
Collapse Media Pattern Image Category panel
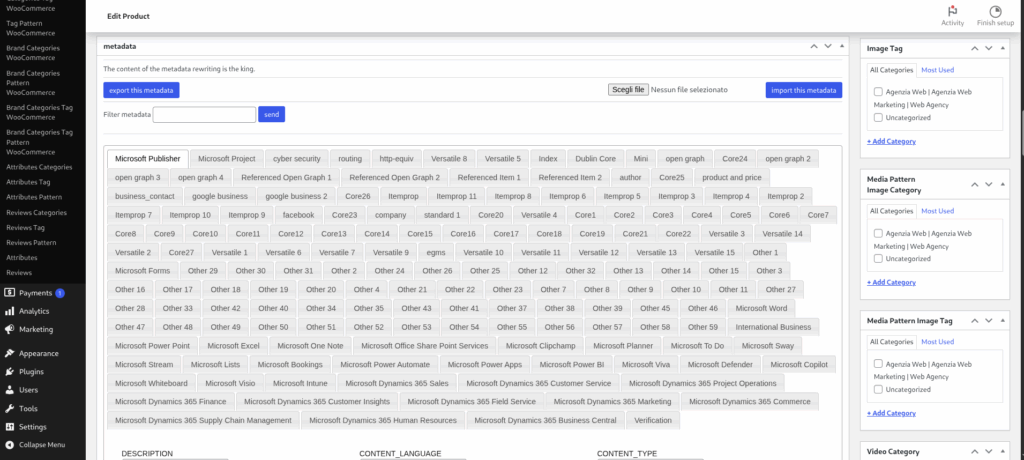pos(1002,184)
